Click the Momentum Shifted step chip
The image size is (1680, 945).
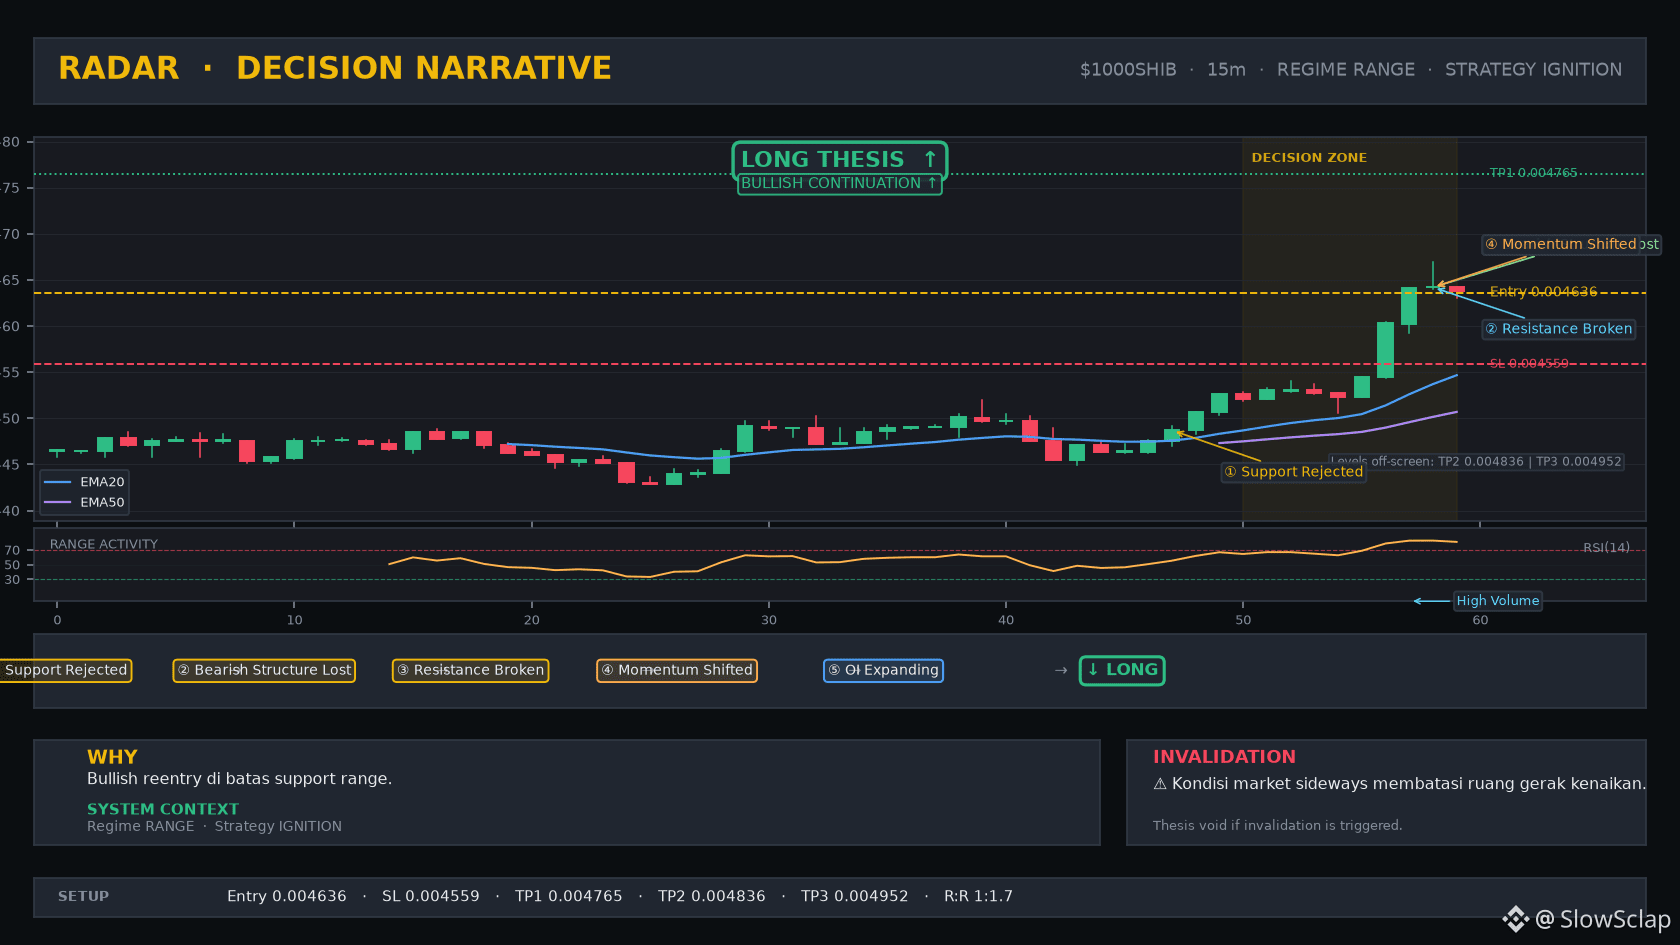[677, 670]
